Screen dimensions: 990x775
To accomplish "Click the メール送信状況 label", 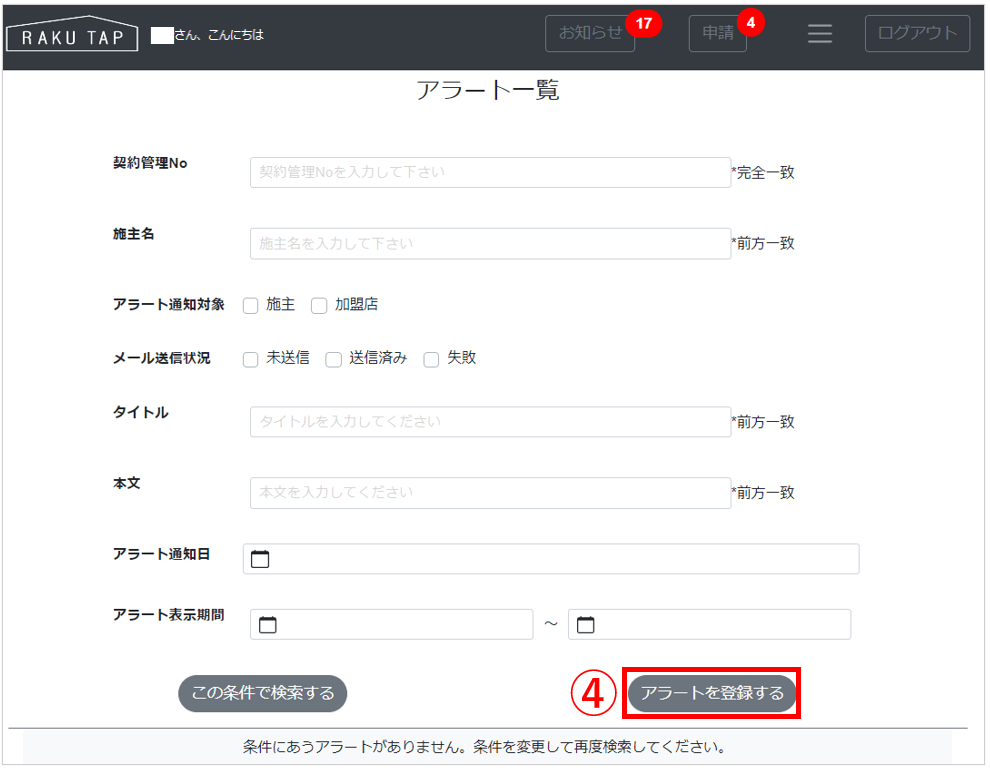I will pyautogui.click(x=162, y=358).
